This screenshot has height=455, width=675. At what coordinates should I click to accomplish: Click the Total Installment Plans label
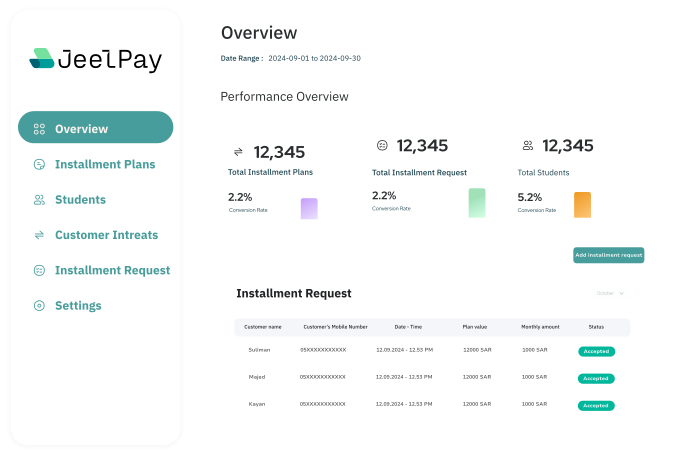click(x=270, y=172)
